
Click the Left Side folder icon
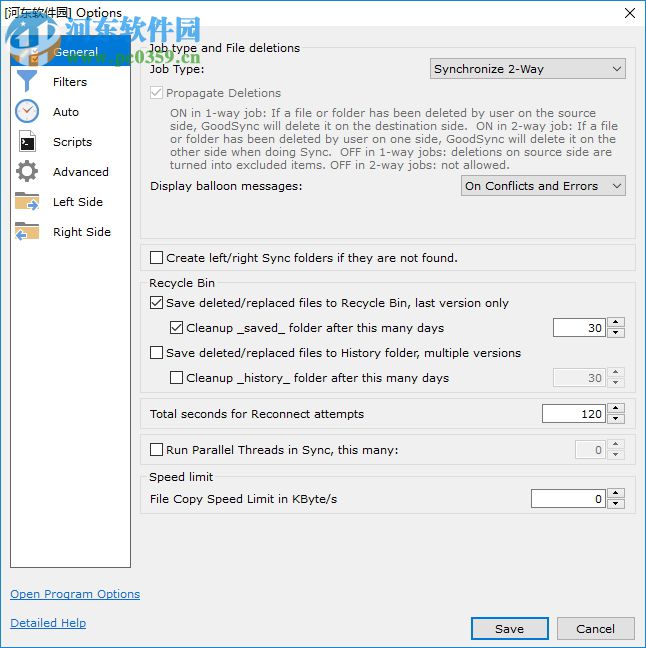pyautogui.click(x=27, y=201)
